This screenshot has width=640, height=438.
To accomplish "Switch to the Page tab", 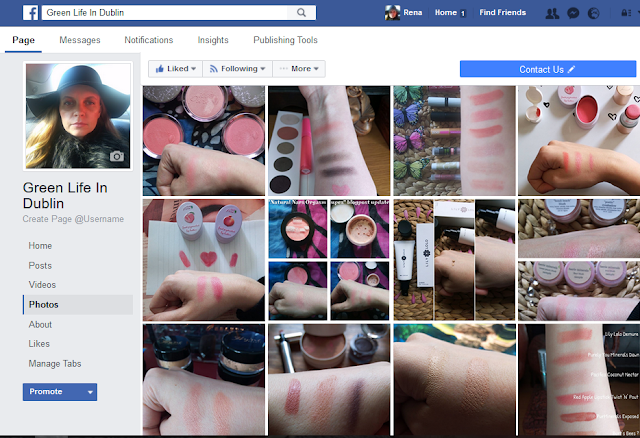I will (x=23, y=40).
